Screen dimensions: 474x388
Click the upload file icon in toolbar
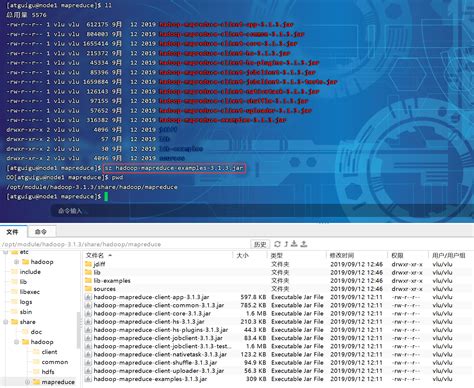pos(303,244)
